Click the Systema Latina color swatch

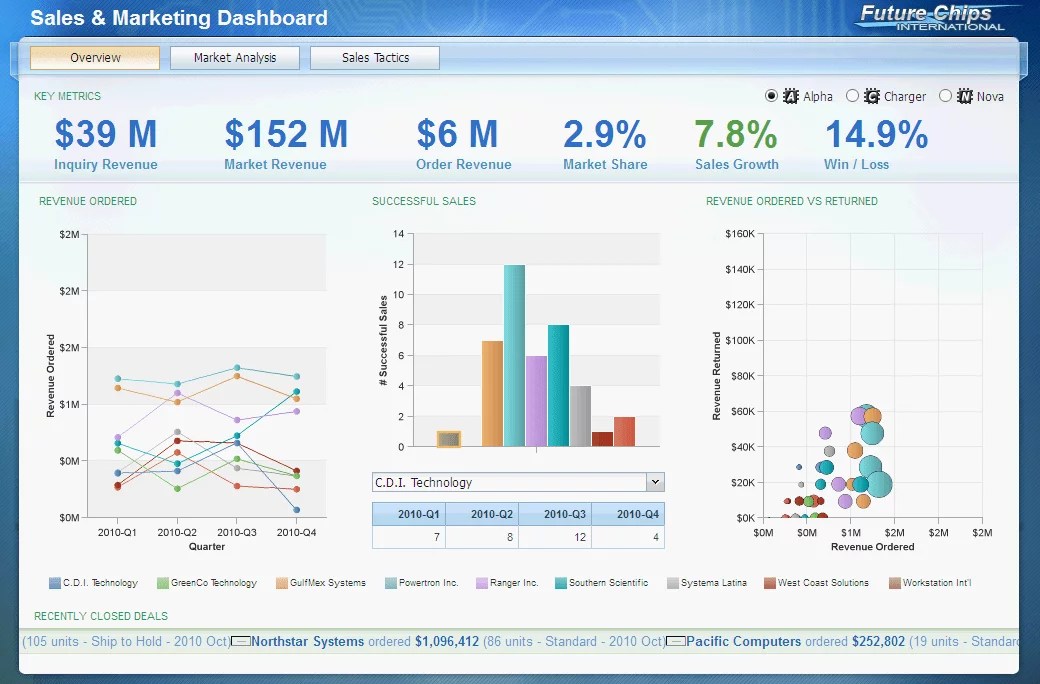(x=671, y=582)
